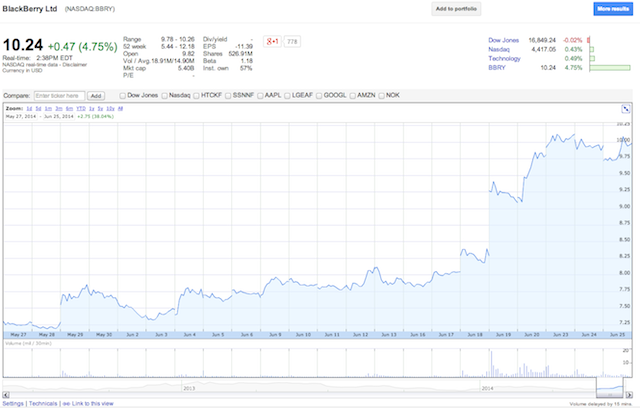Click the 2014 marker on overview timeline
Viewport: 640px width, 408px height.
(487, 388)
